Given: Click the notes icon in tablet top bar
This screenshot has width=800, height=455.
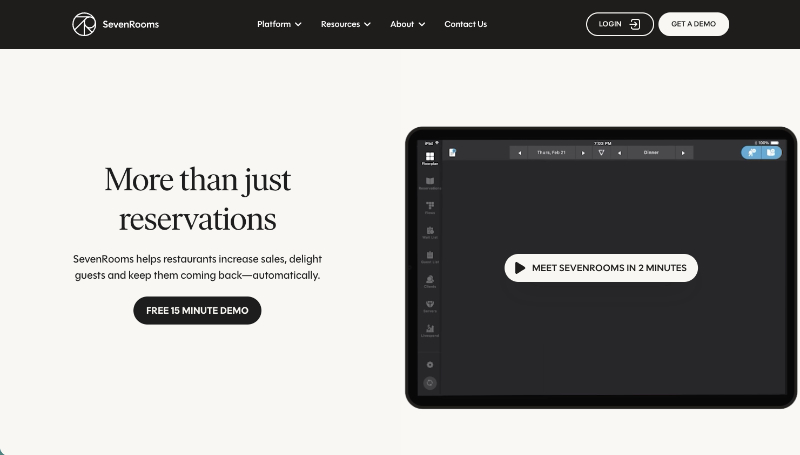Looking at the screenshot, I should click(453, 153).
